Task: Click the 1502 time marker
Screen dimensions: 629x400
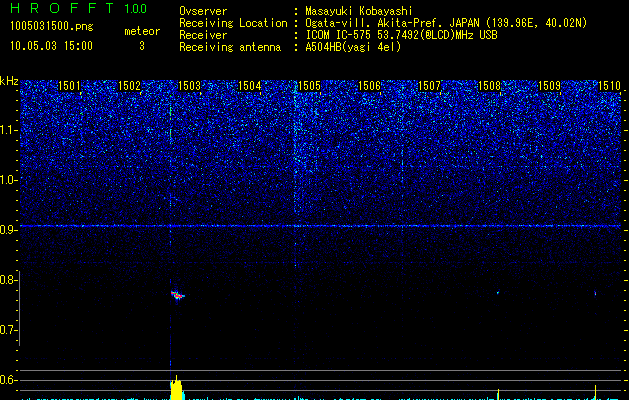Action: tap(129, 86)
